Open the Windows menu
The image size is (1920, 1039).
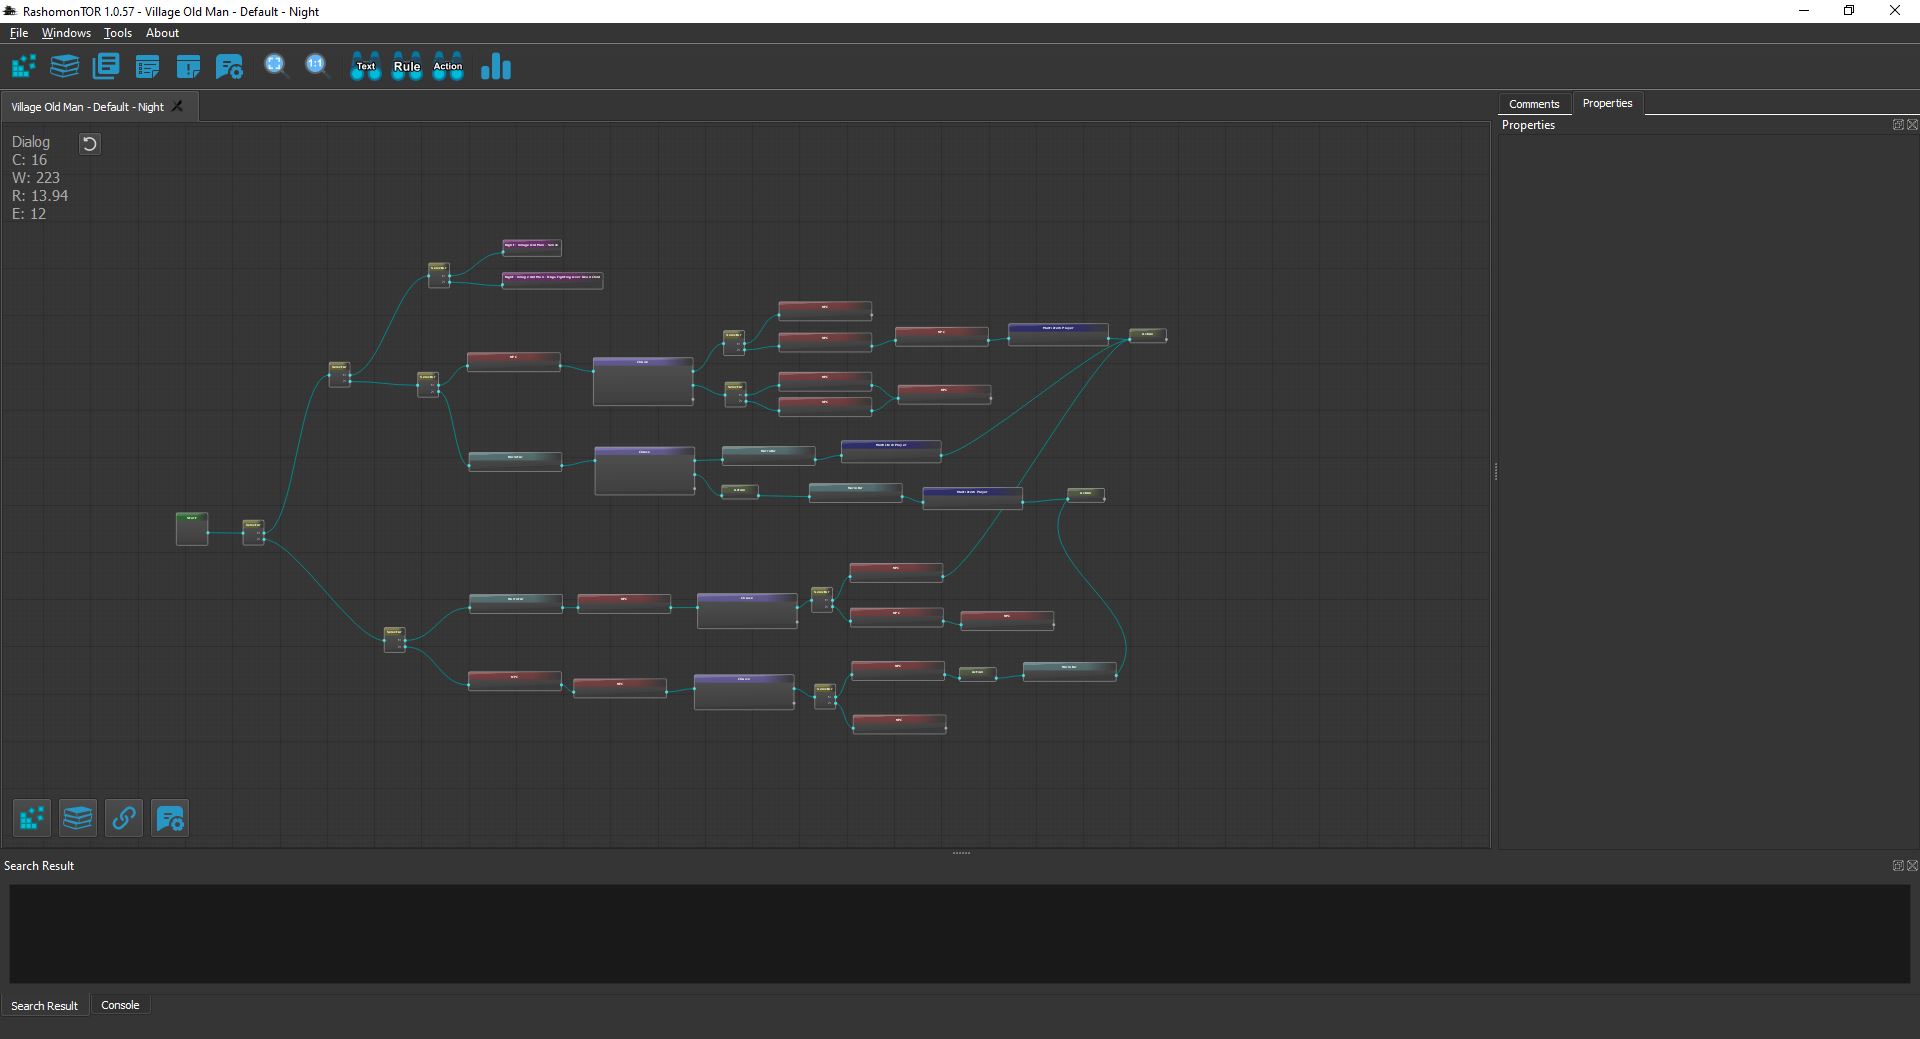66,33
